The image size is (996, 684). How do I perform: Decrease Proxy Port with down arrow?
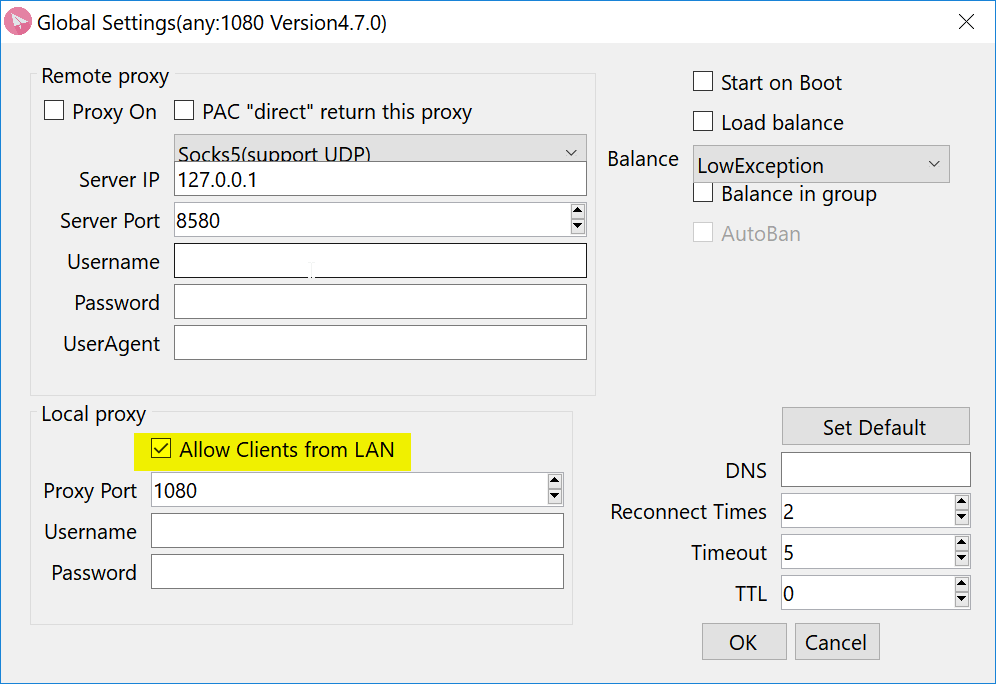click(554, 498)
